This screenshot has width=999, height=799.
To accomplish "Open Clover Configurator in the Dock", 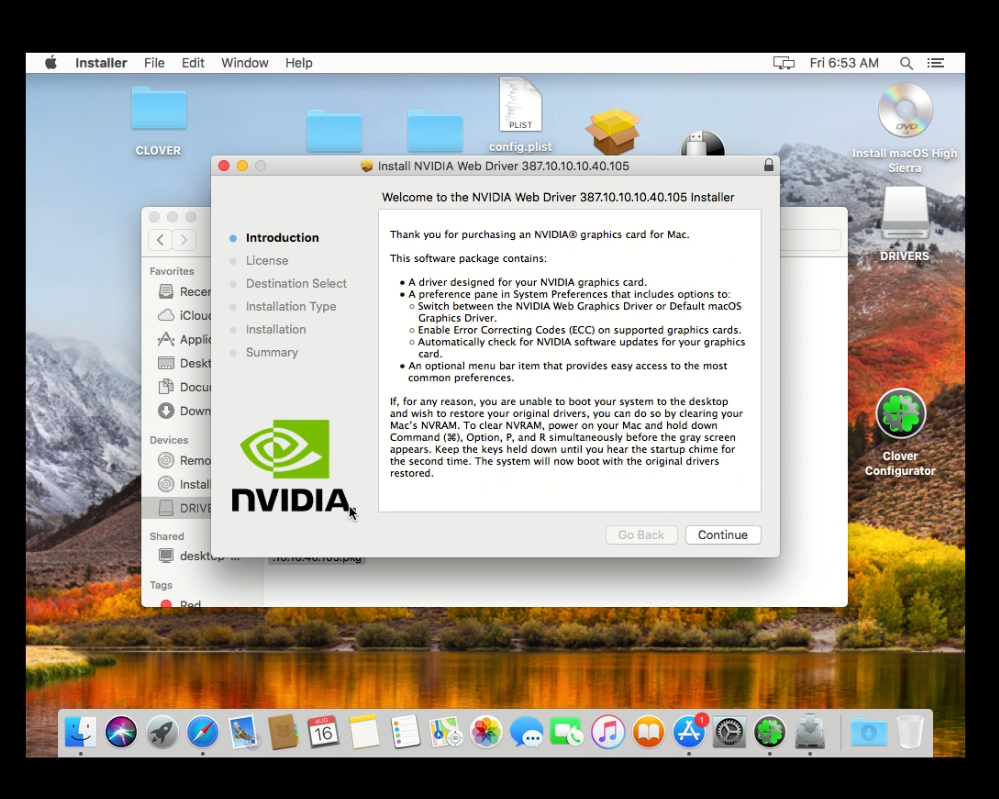I will (x=770, y=731).
